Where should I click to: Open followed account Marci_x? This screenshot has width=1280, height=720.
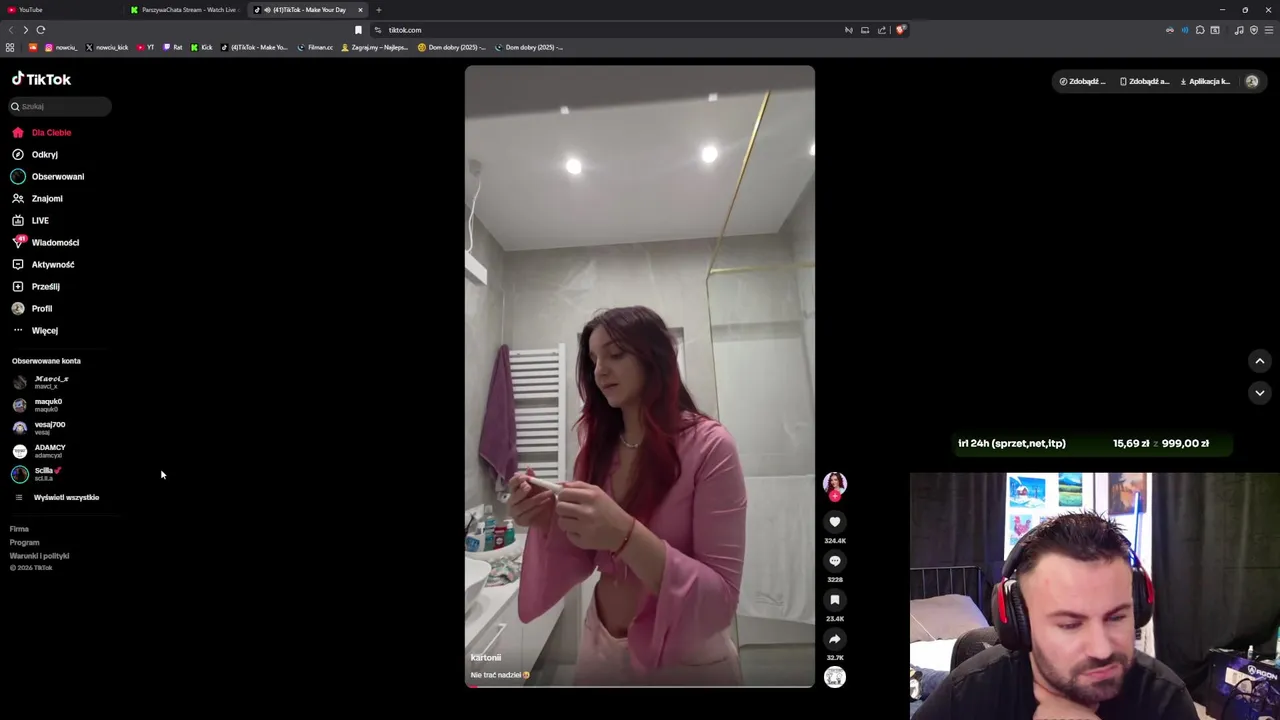[x=41, y=382]
